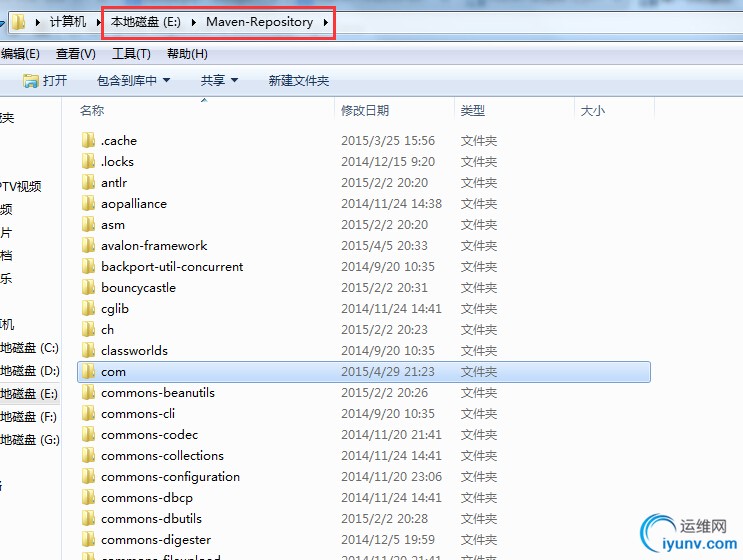Click the date 2015/4/29 21:23
This screenshot has width=743, height=560.
click(x=388, y=371)
